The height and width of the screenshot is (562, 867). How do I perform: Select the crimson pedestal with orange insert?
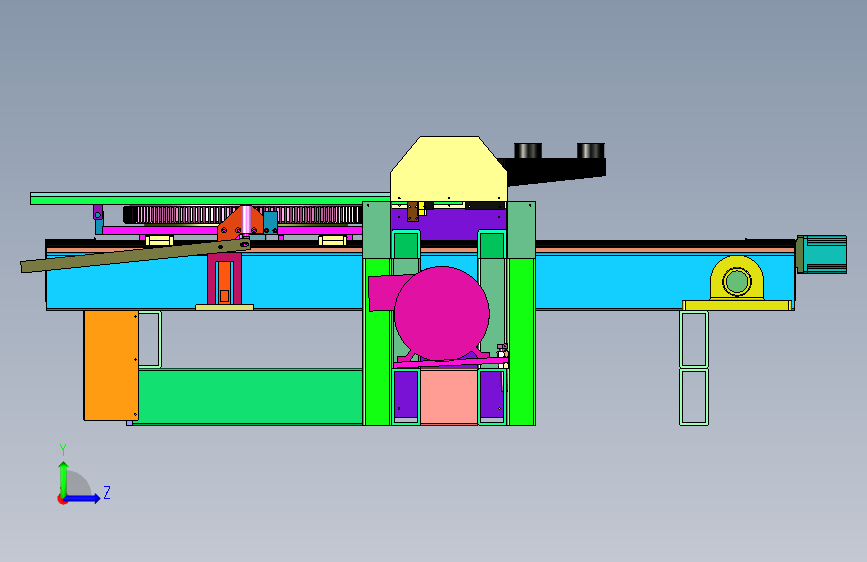(224, 279)
